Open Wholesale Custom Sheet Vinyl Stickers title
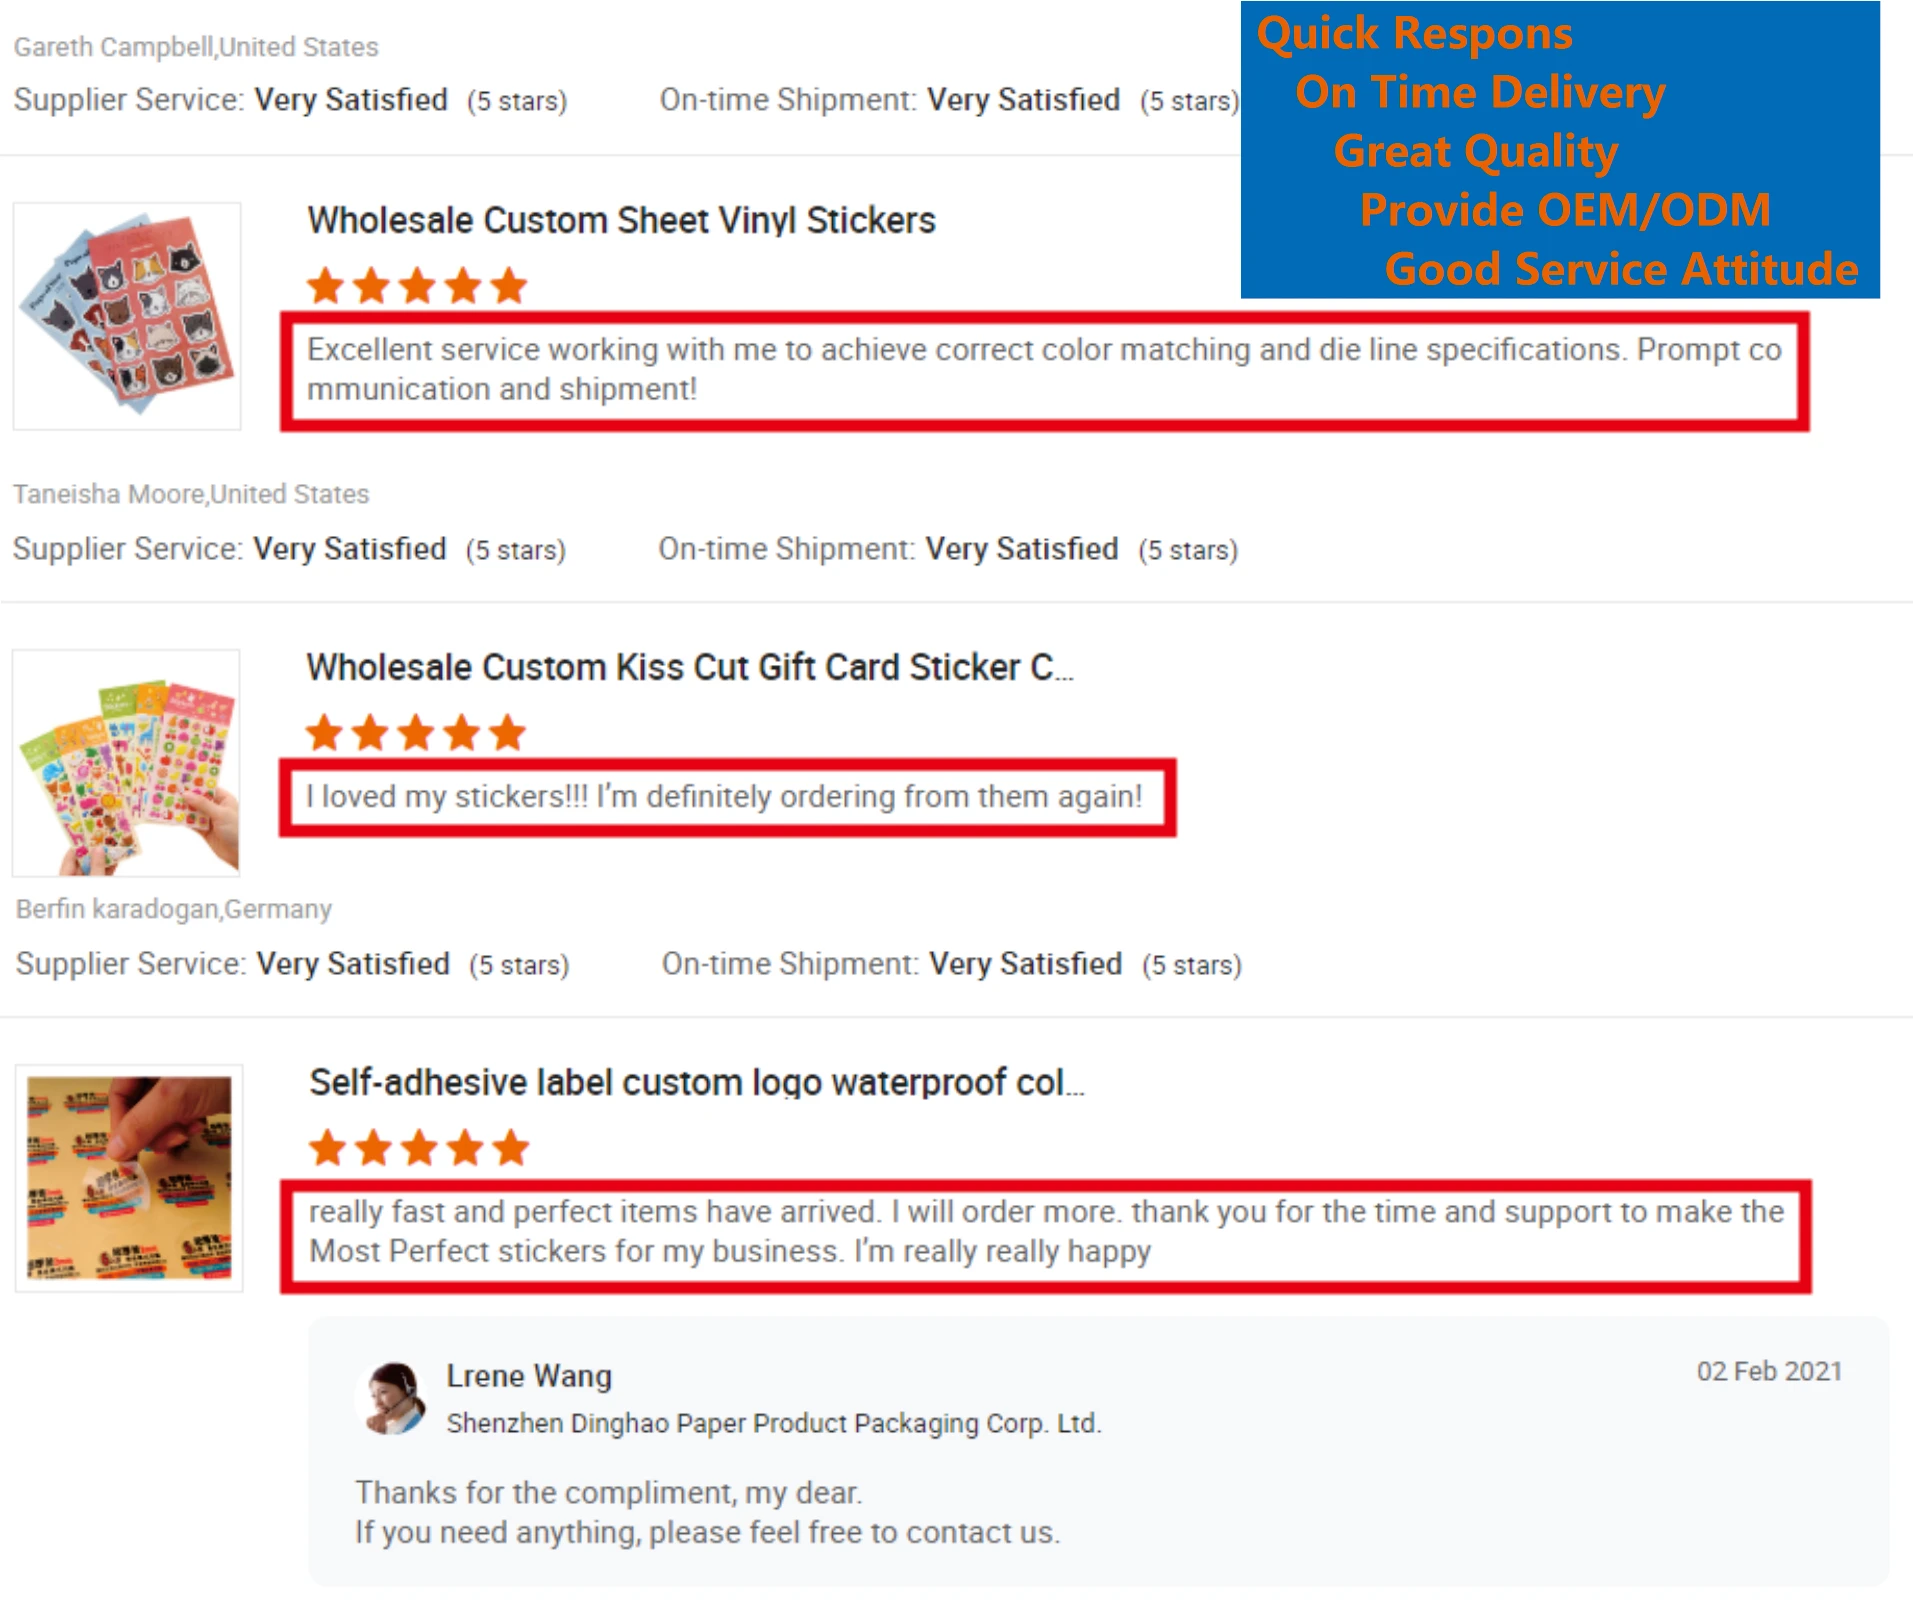This screenshot has height=1622, width=1913. tap(621, 220)
